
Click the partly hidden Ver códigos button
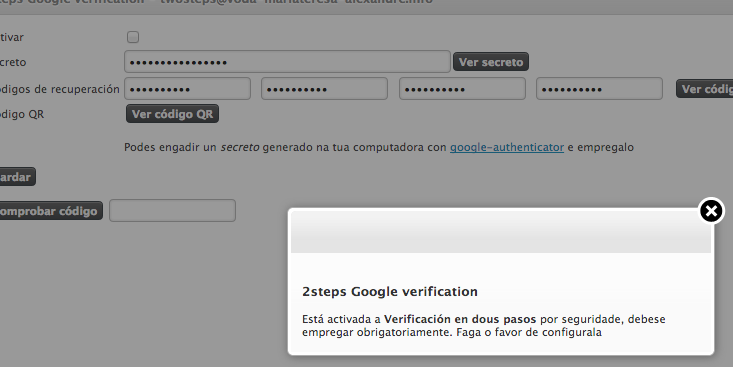[704, 89]
